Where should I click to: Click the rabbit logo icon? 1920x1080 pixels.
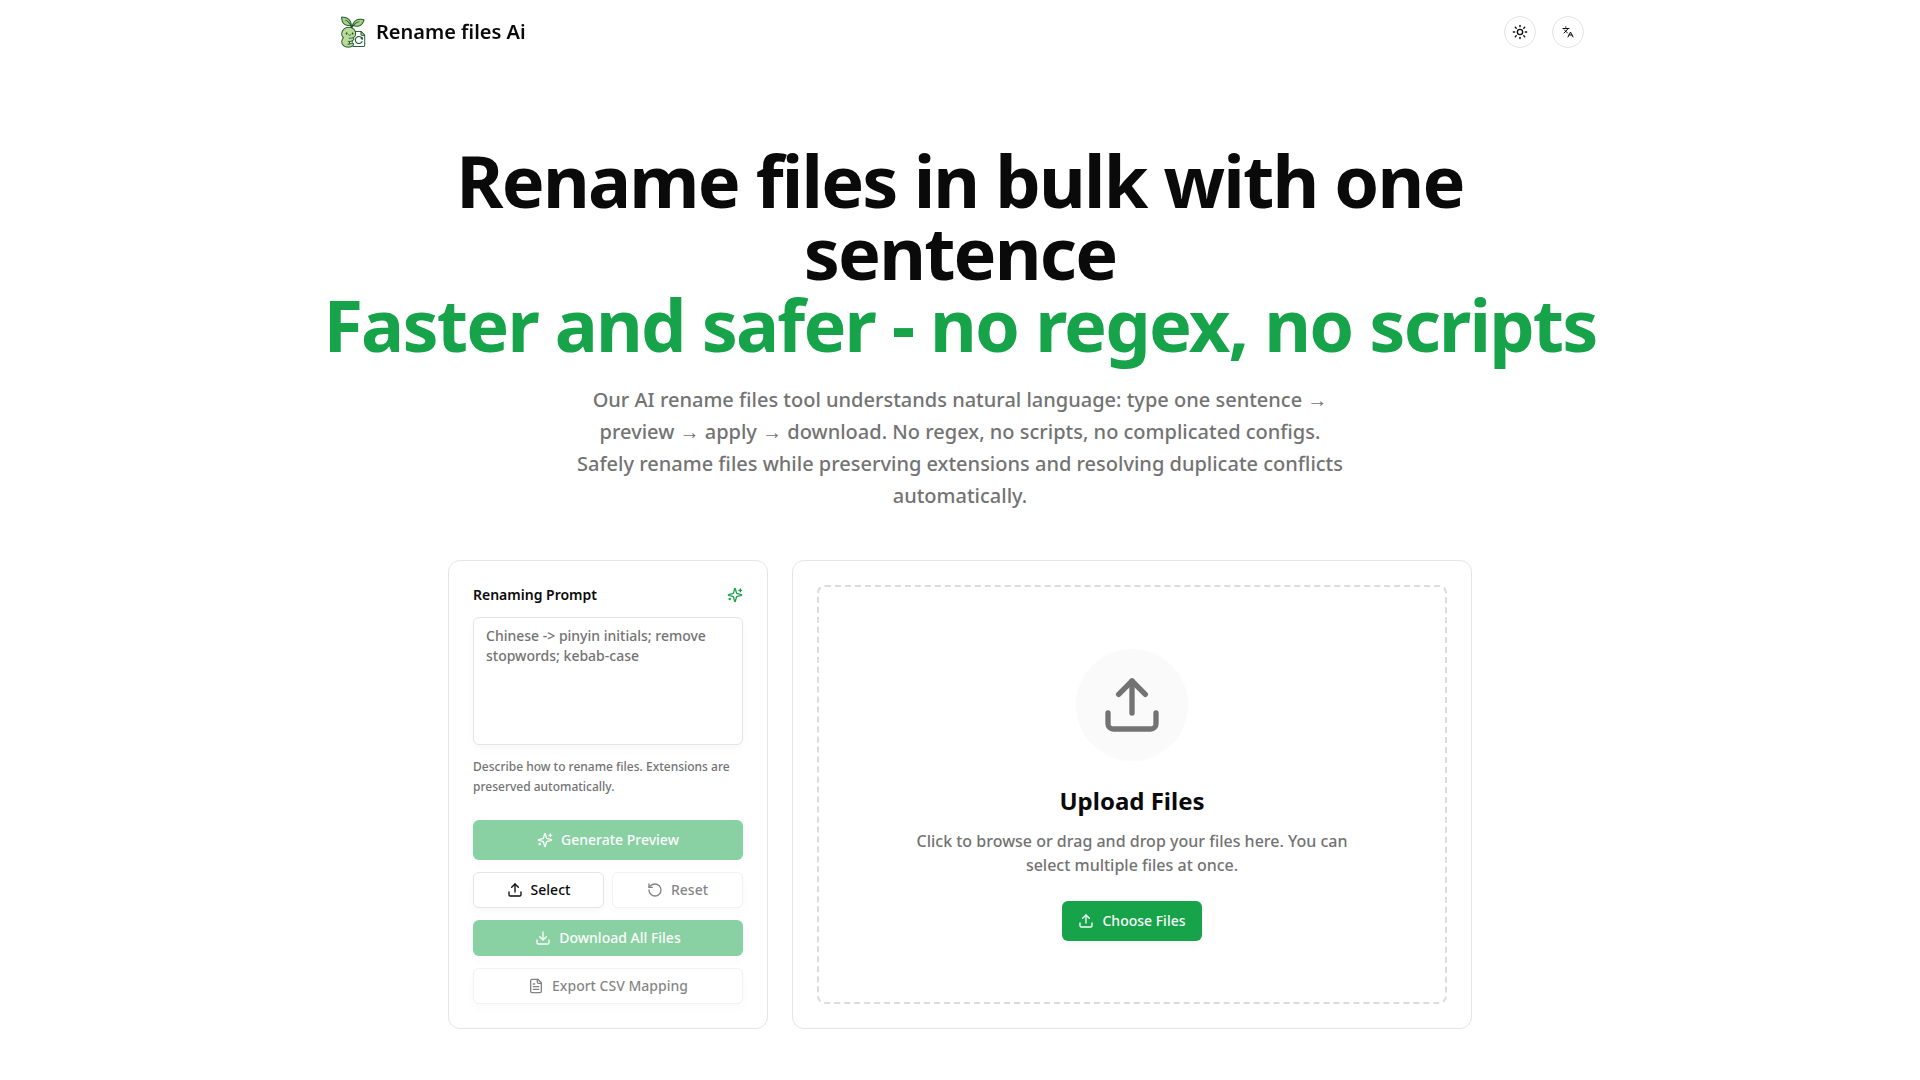(352, 32)
